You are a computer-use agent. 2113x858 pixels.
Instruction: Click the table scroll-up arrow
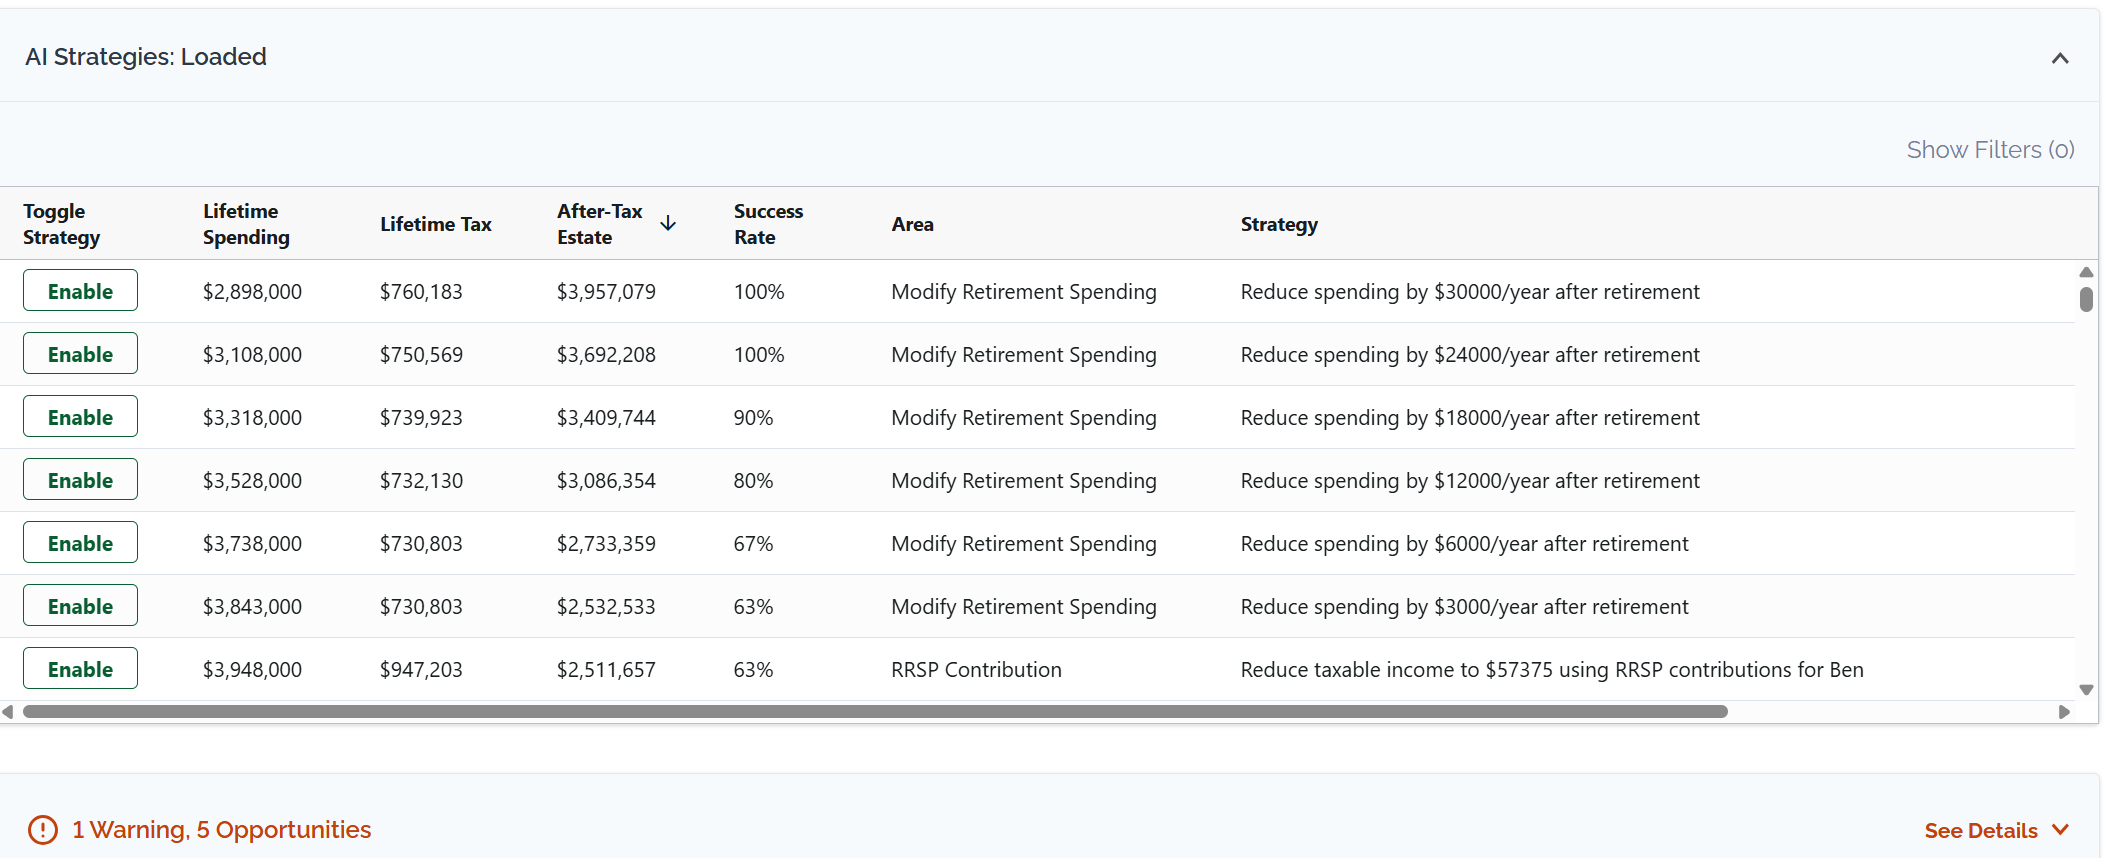2086,272
